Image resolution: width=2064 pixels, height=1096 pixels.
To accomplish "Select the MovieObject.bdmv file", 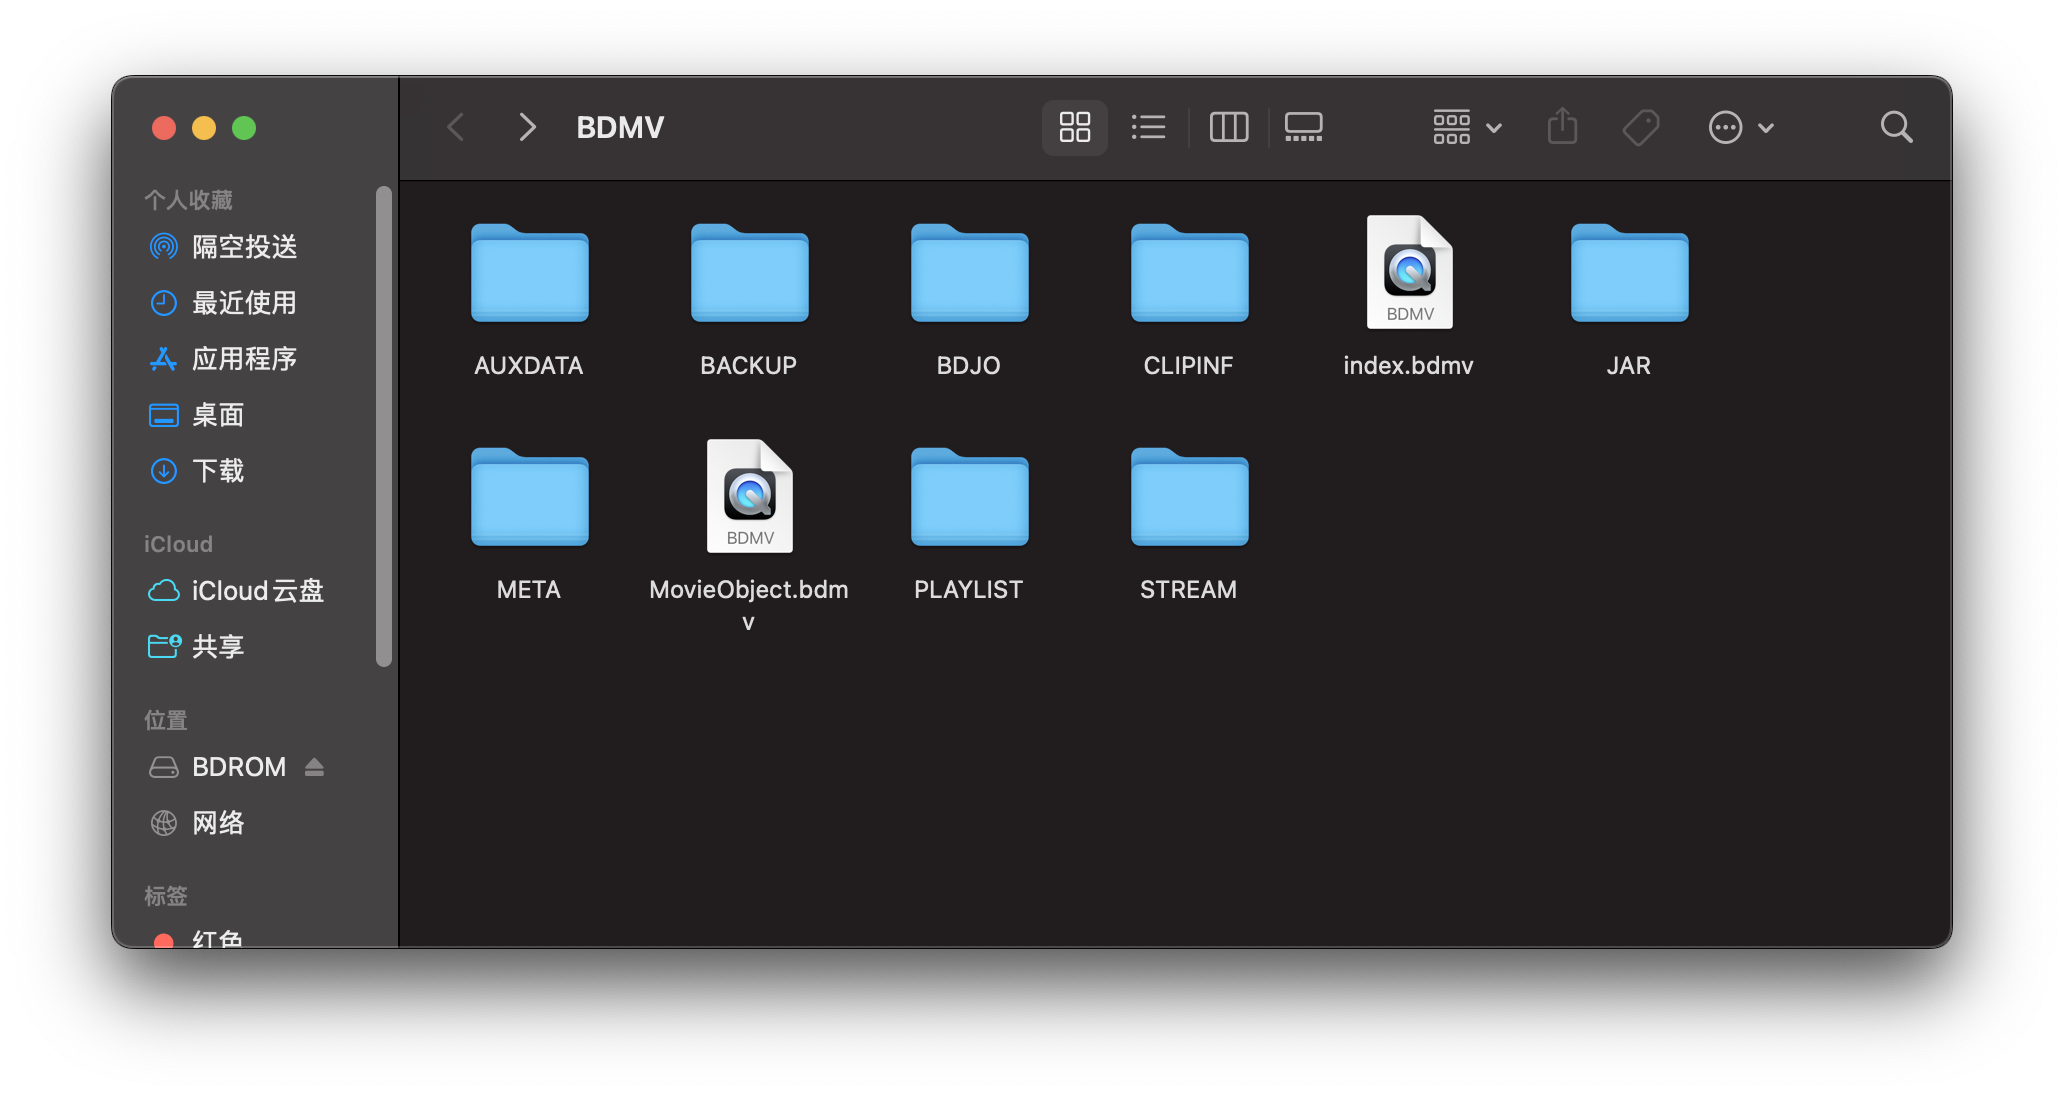I will (x=749, y=497).
